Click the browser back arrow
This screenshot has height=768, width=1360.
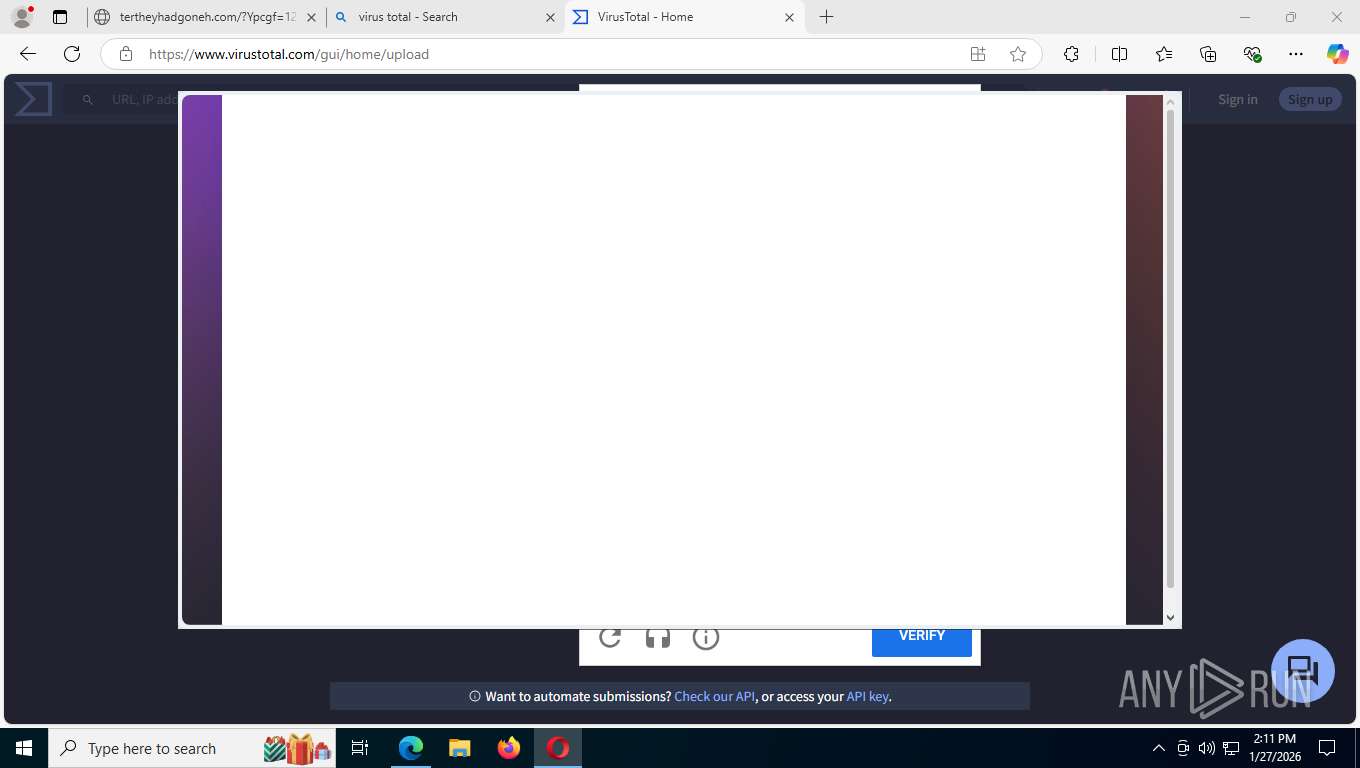click(28, 54)
